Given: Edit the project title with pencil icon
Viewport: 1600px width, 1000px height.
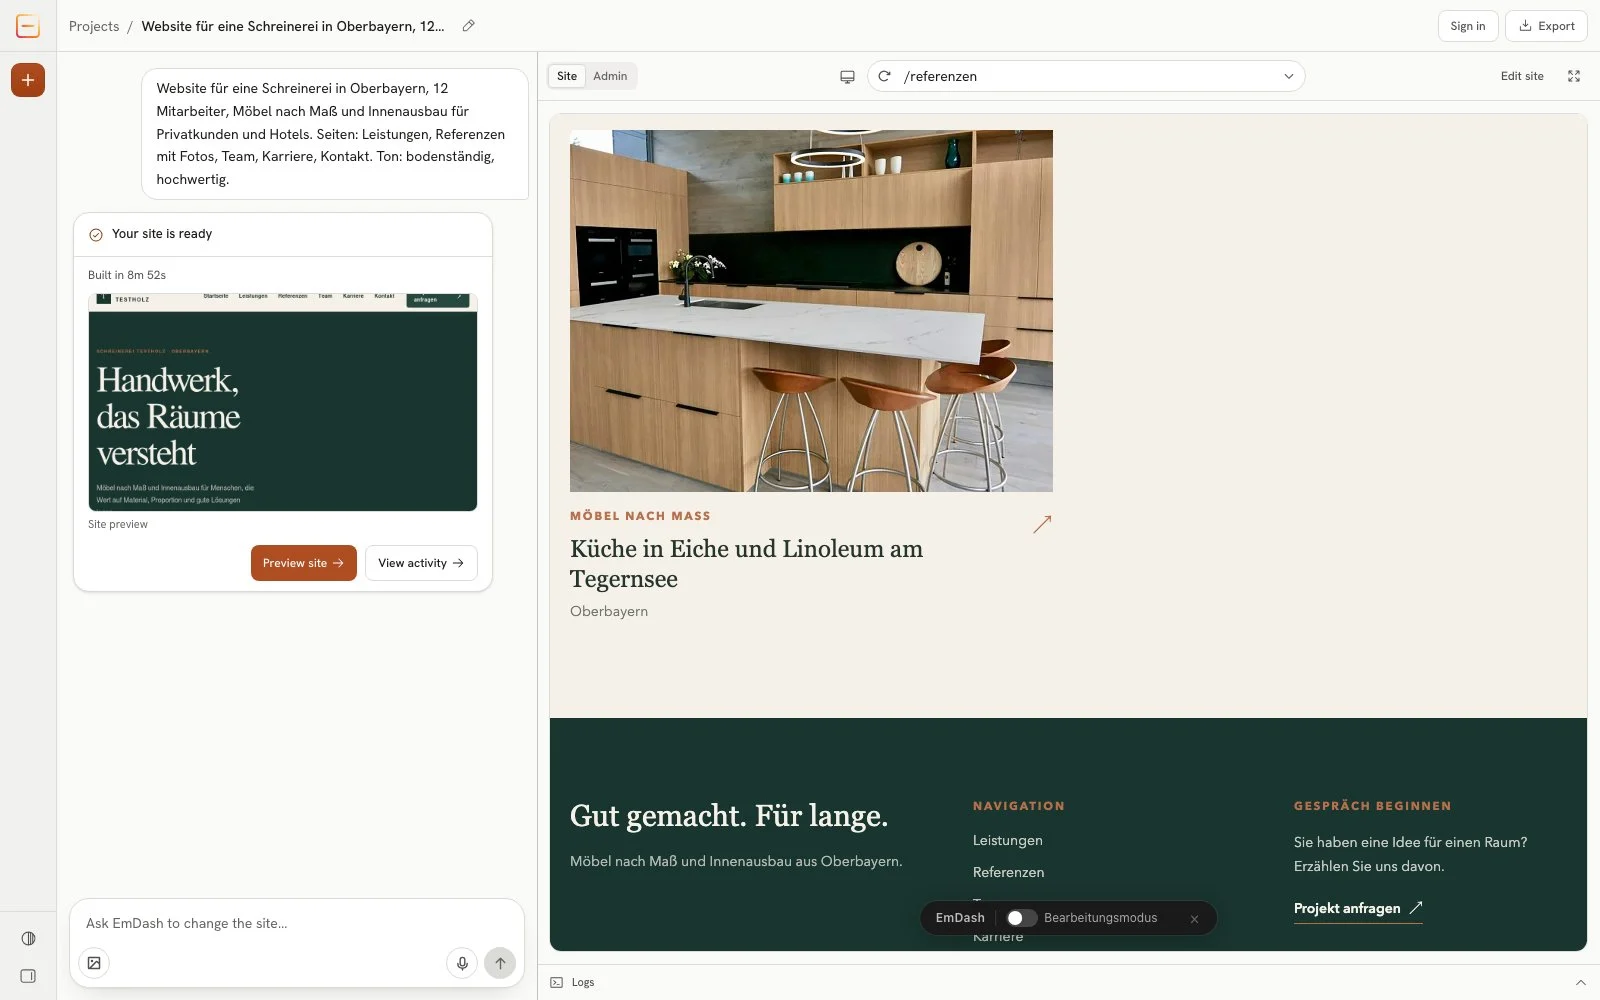Looking at the screenshot, I should point(468,26).
